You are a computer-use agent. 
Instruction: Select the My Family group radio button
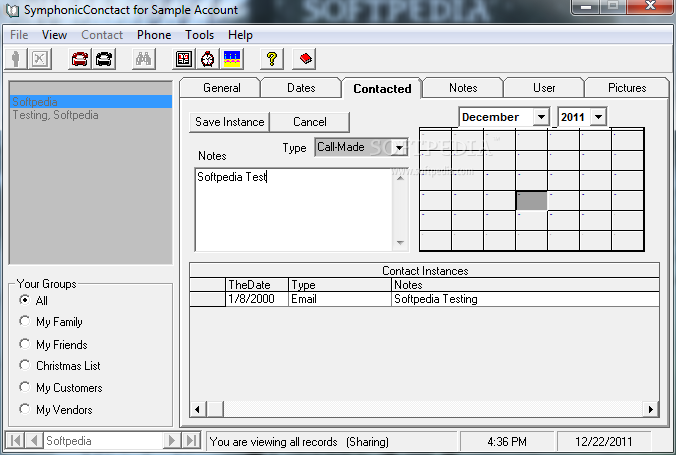click(x=25, y=321)
